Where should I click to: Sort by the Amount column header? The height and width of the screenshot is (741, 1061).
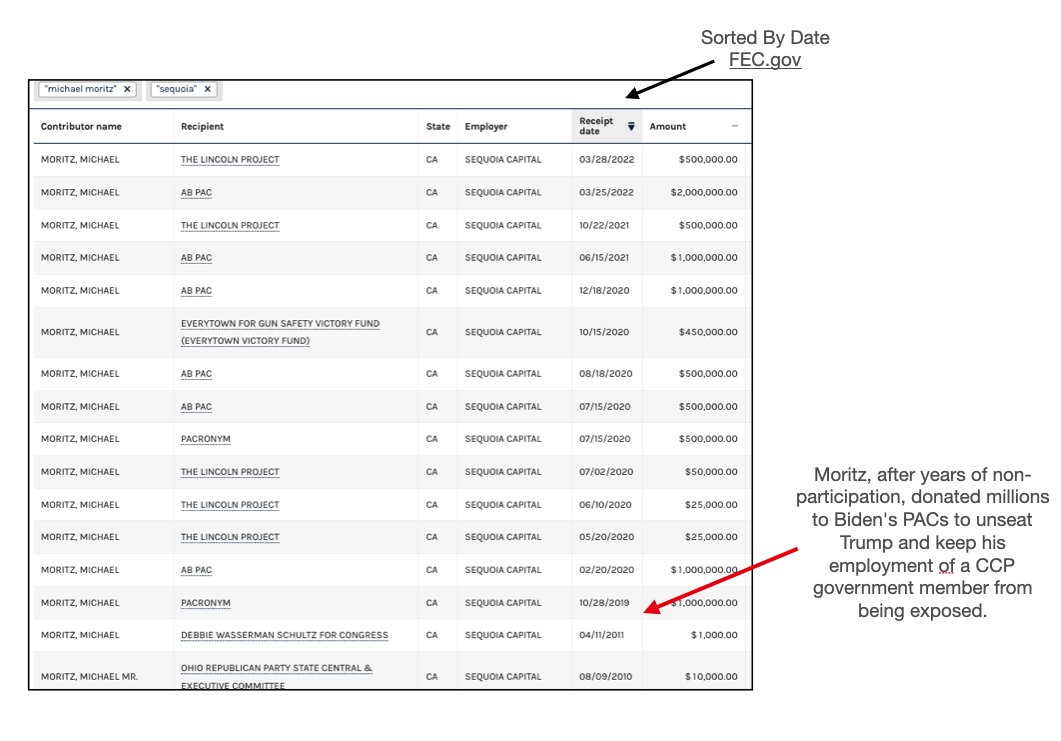668,127
